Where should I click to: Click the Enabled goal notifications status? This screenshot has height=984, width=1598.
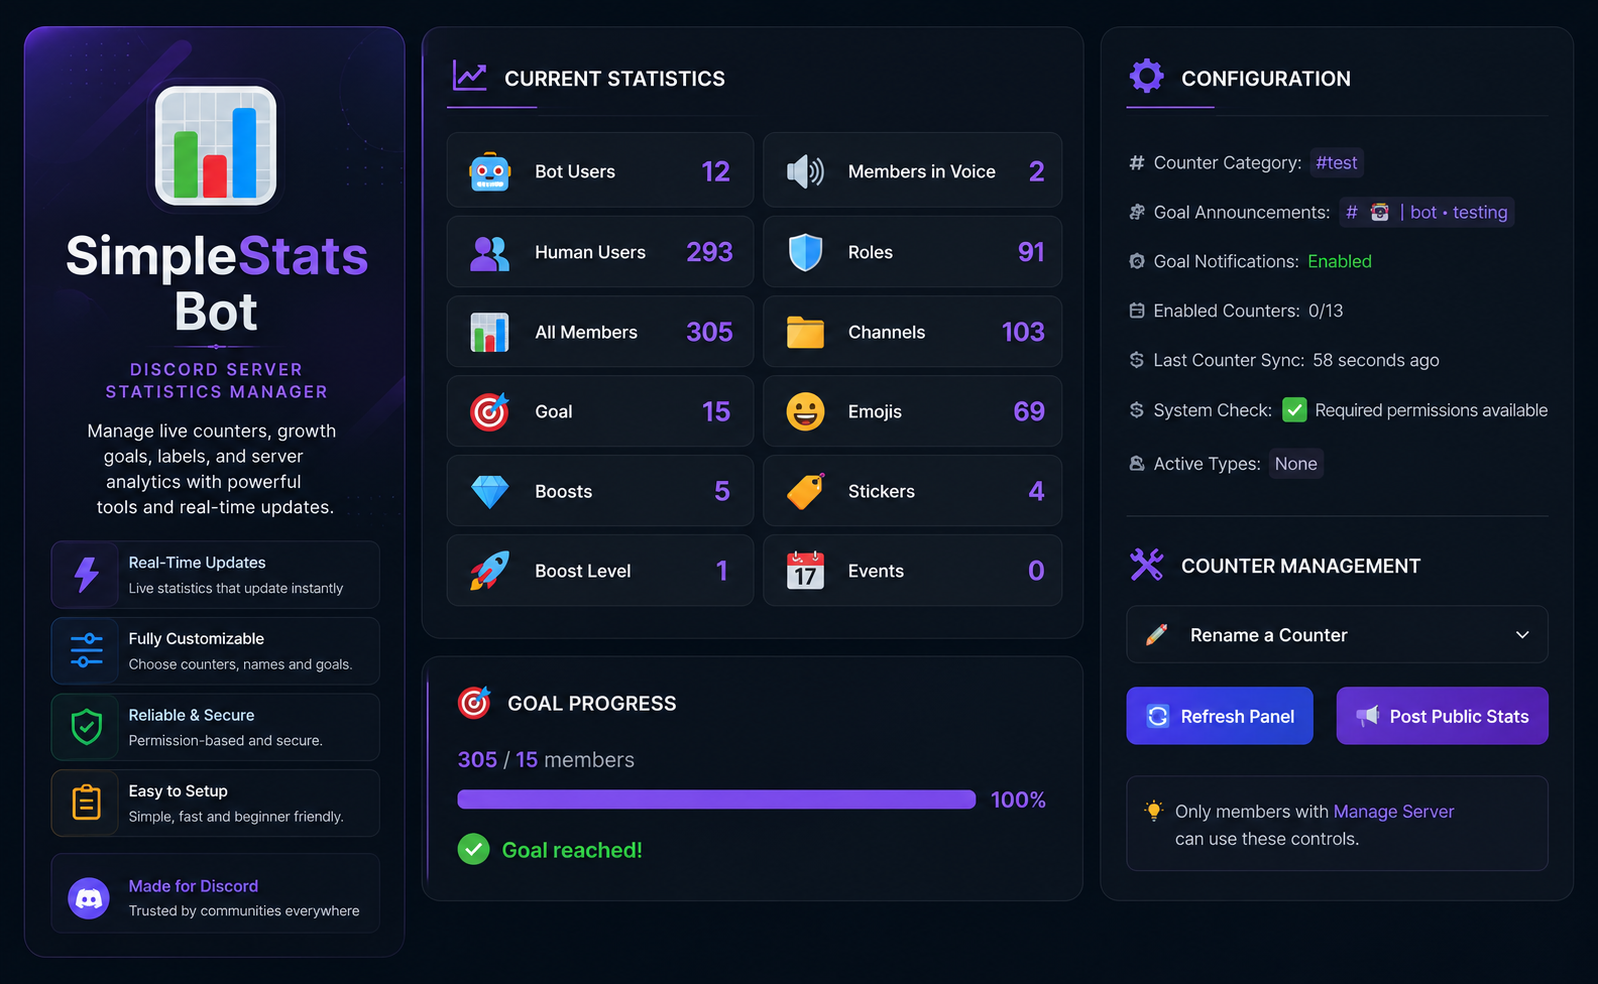coord(1340,261)
